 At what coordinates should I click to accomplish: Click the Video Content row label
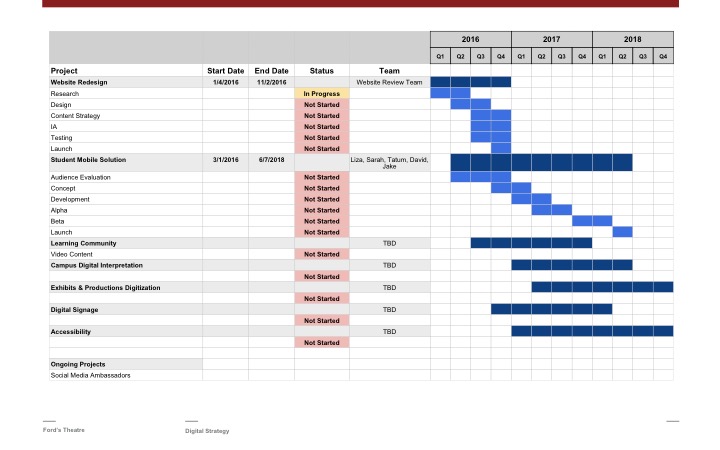pyautogui.click(x=71, y=254)
